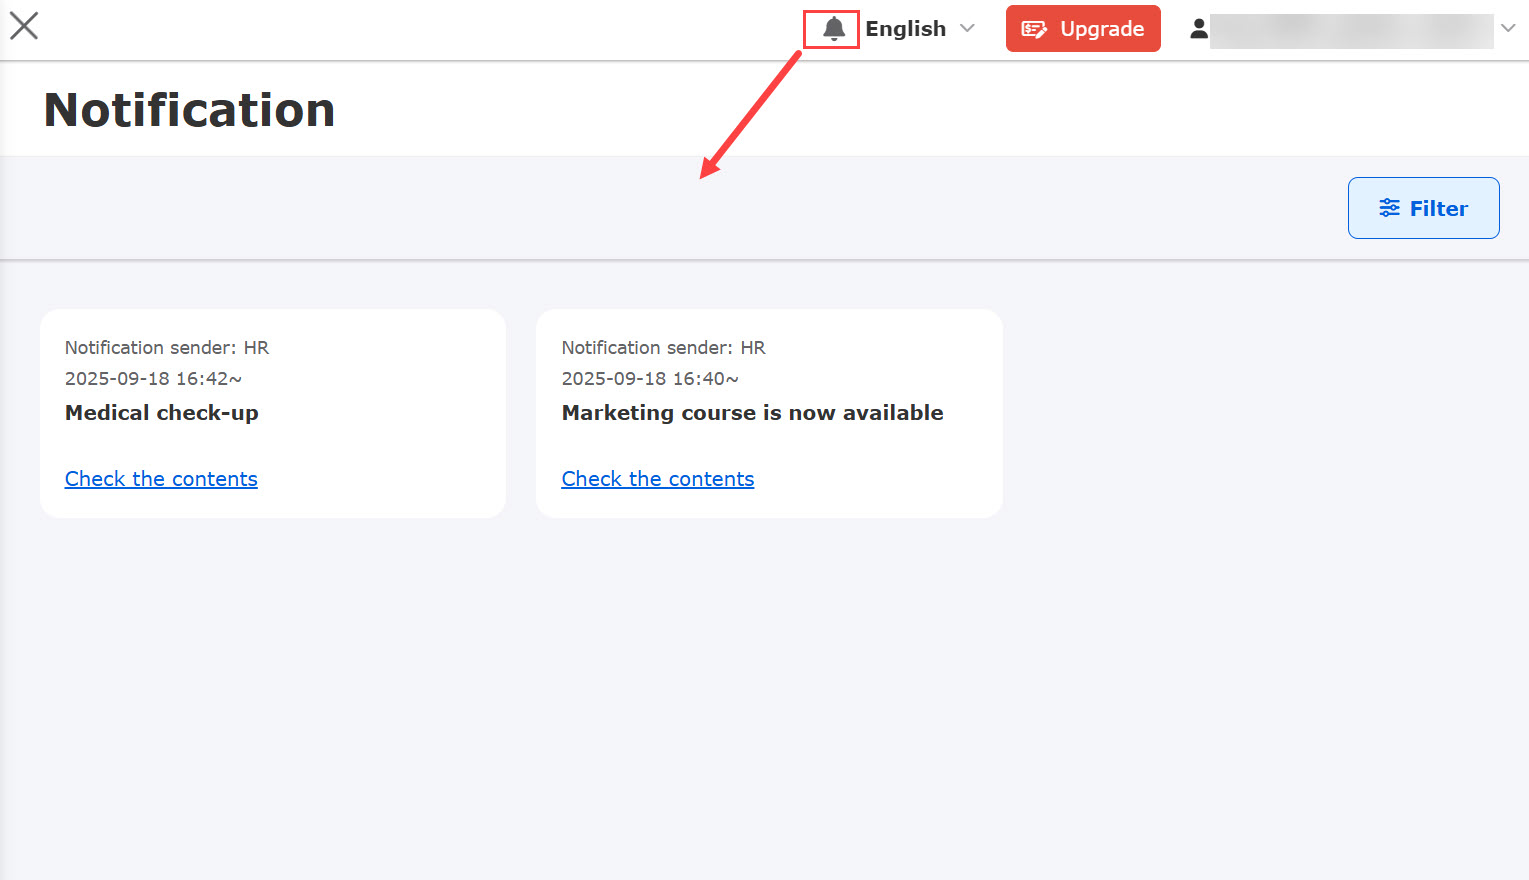Screen dimensions: 1529x880
Task: Click the 2025-09-18 16:42 timestamp
Action: [x=153, y=379]
